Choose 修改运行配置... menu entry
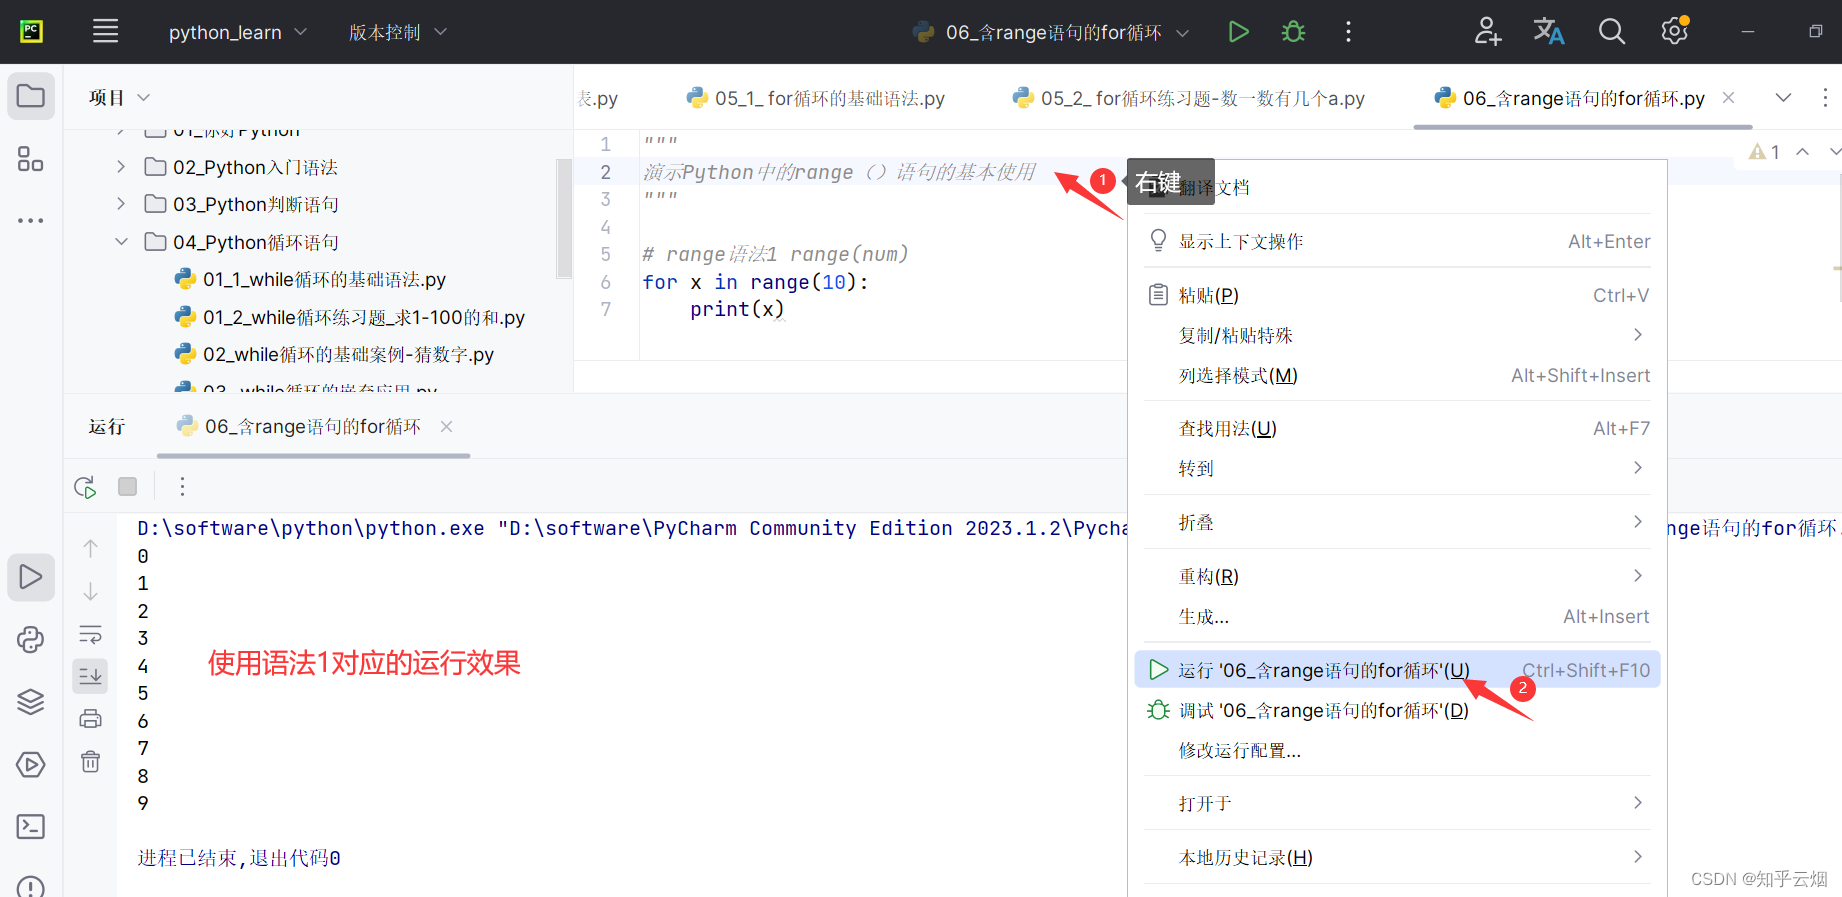Screen dimensions: 1842x897 tap(1397, 750)
